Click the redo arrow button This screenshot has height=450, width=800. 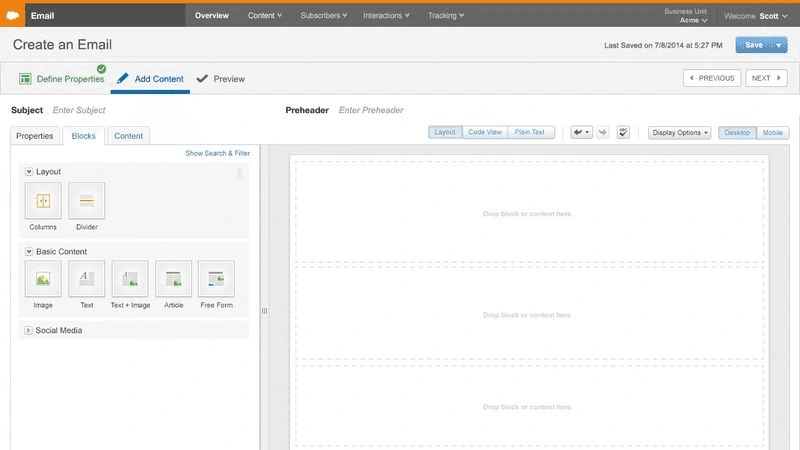click(603, 133)
